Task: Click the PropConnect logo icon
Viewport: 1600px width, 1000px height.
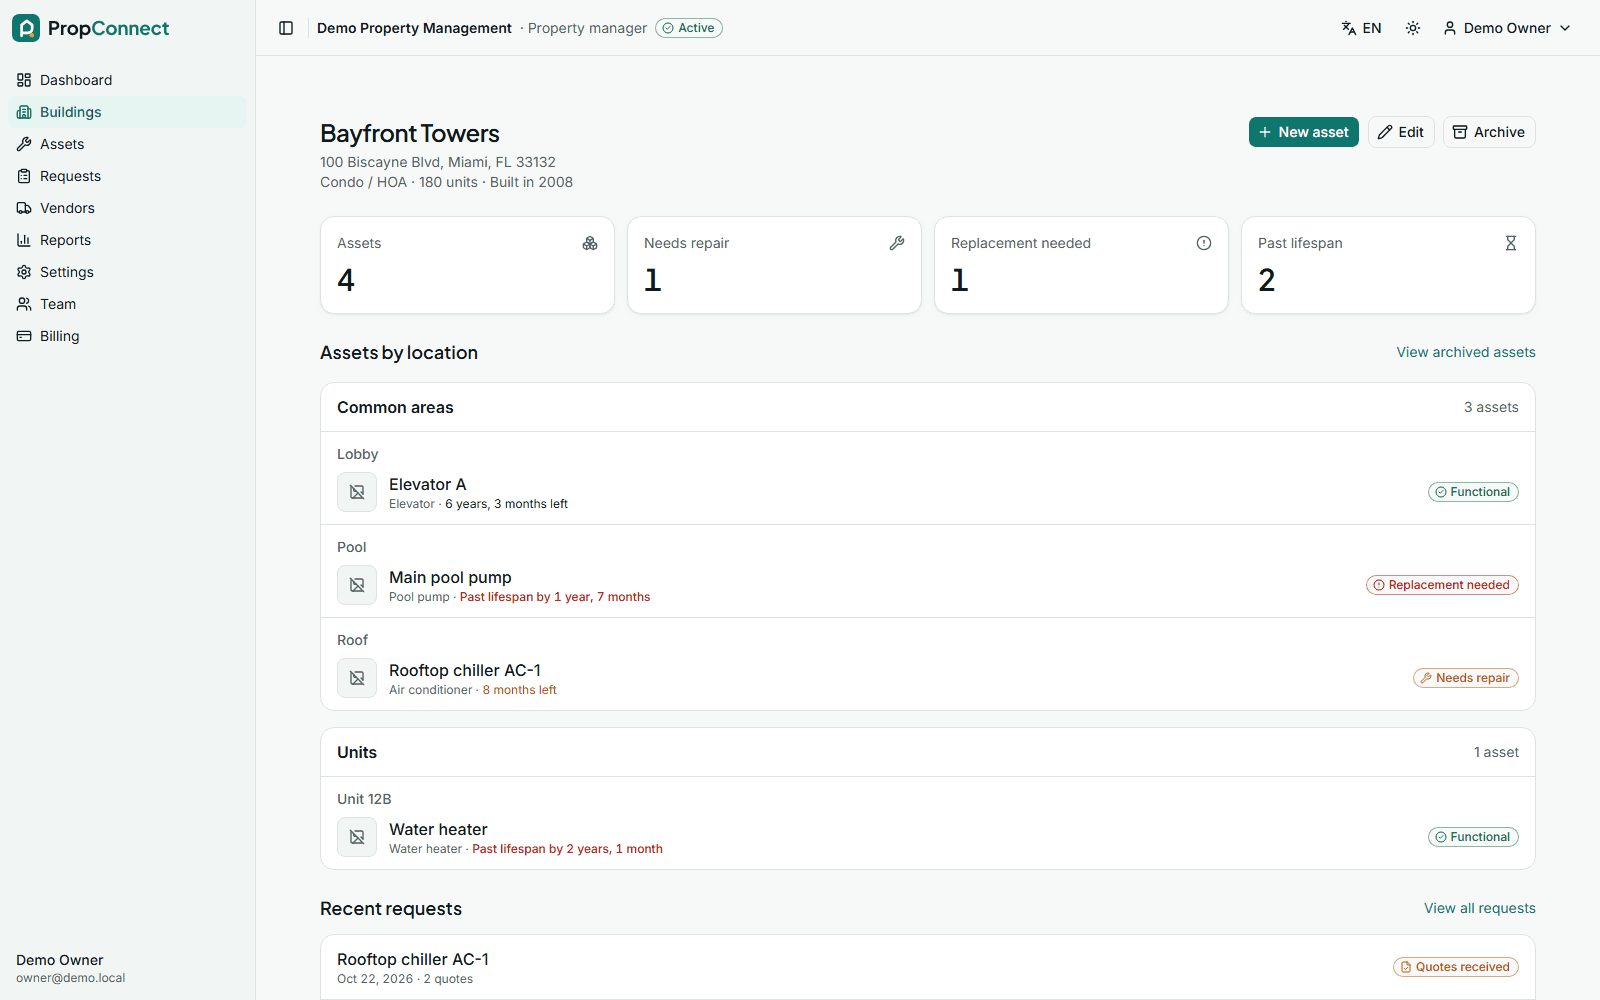Action: pyautogui.click(x=26, y=28)
